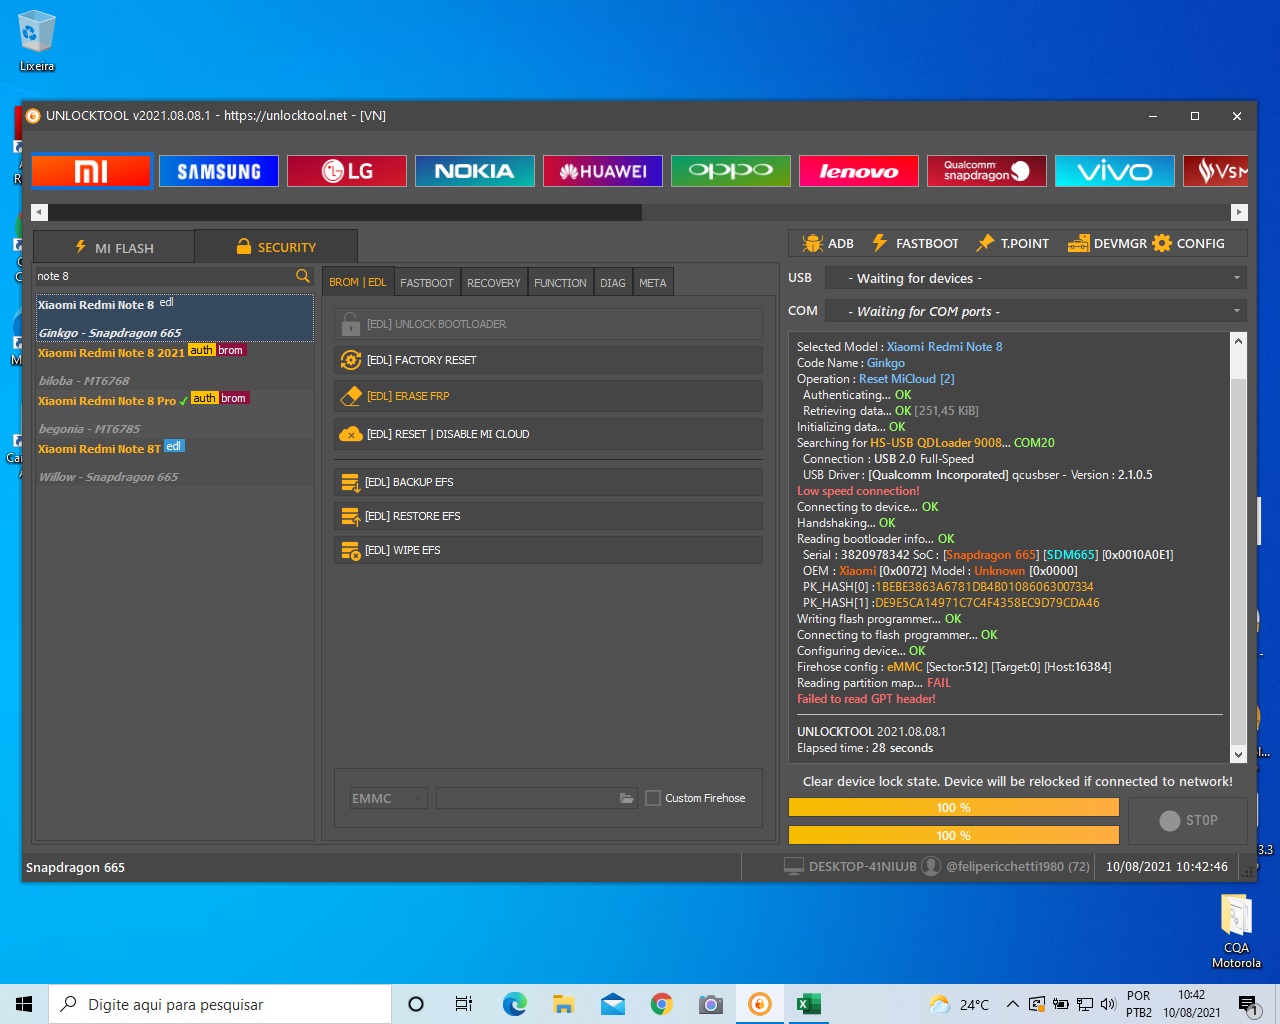Click the upper 100% progress bar
This screenshot has height=1024, width=1280.
click(953, 807)
